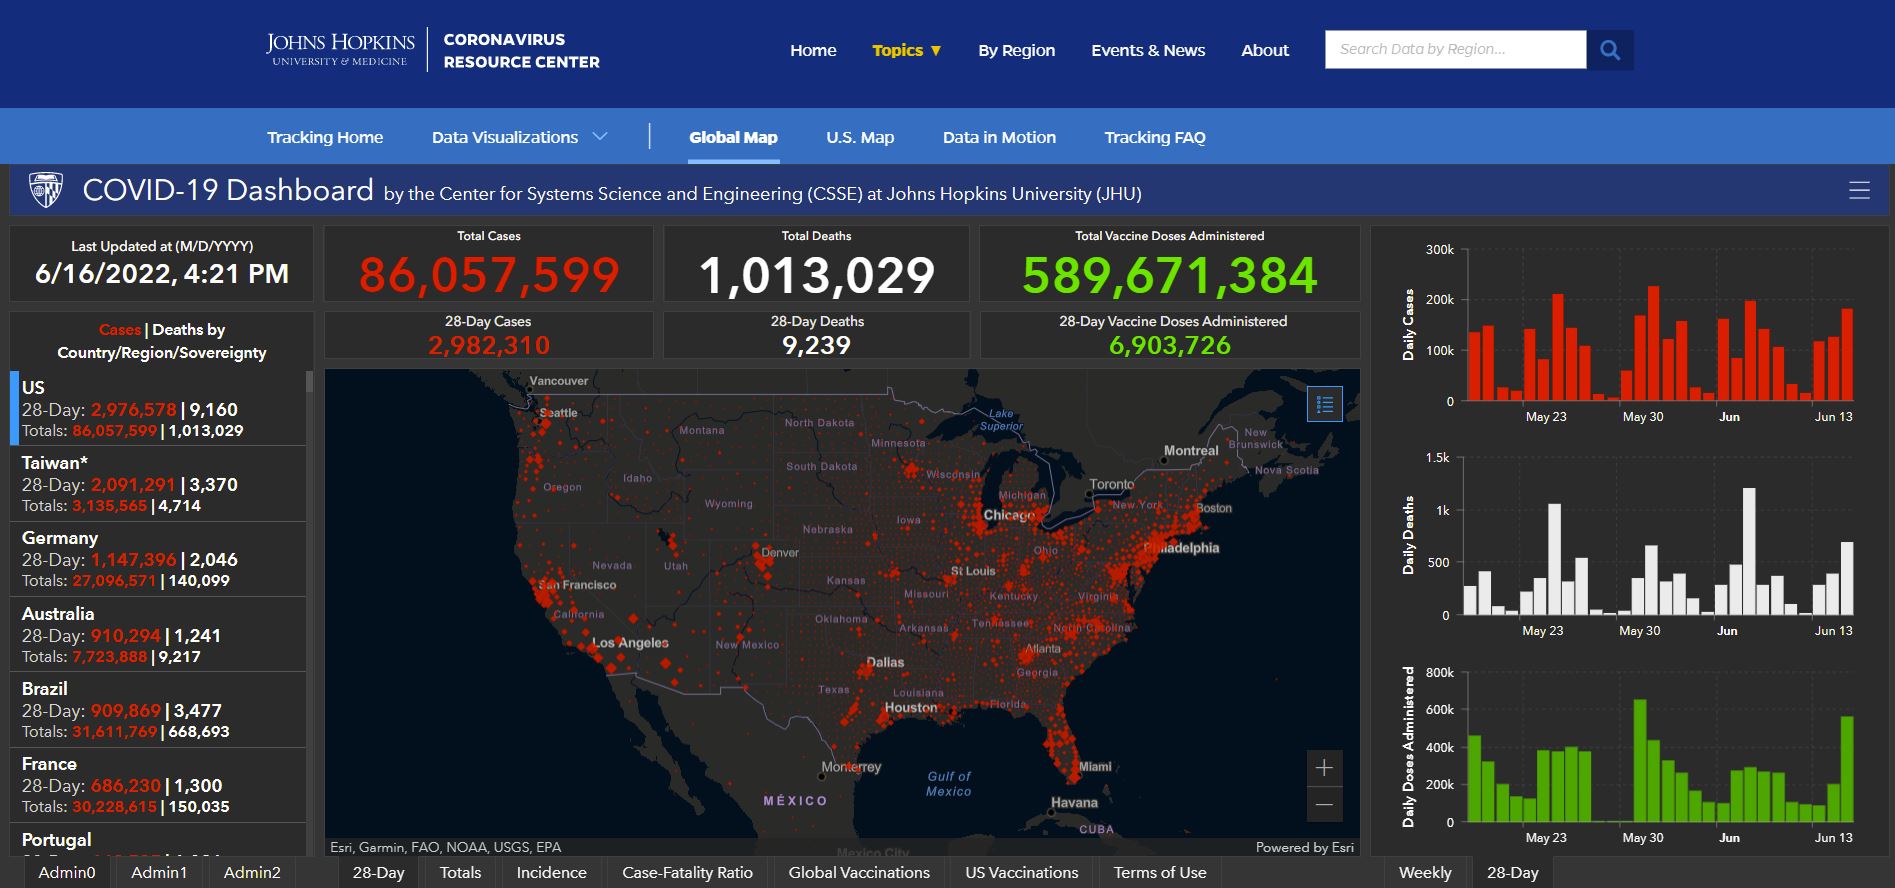Open the Tracking FAQ link
1895x888 pixels.
[x=1155, y=137]
